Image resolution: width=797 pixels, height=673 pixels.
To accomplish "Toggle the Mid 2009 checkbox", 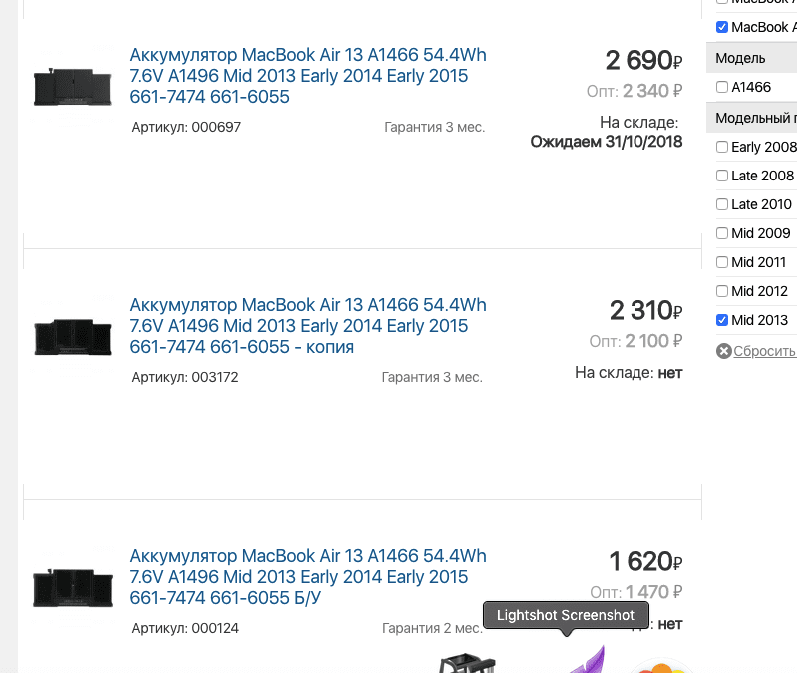I will pyautogui.click(x=722, y=233).
